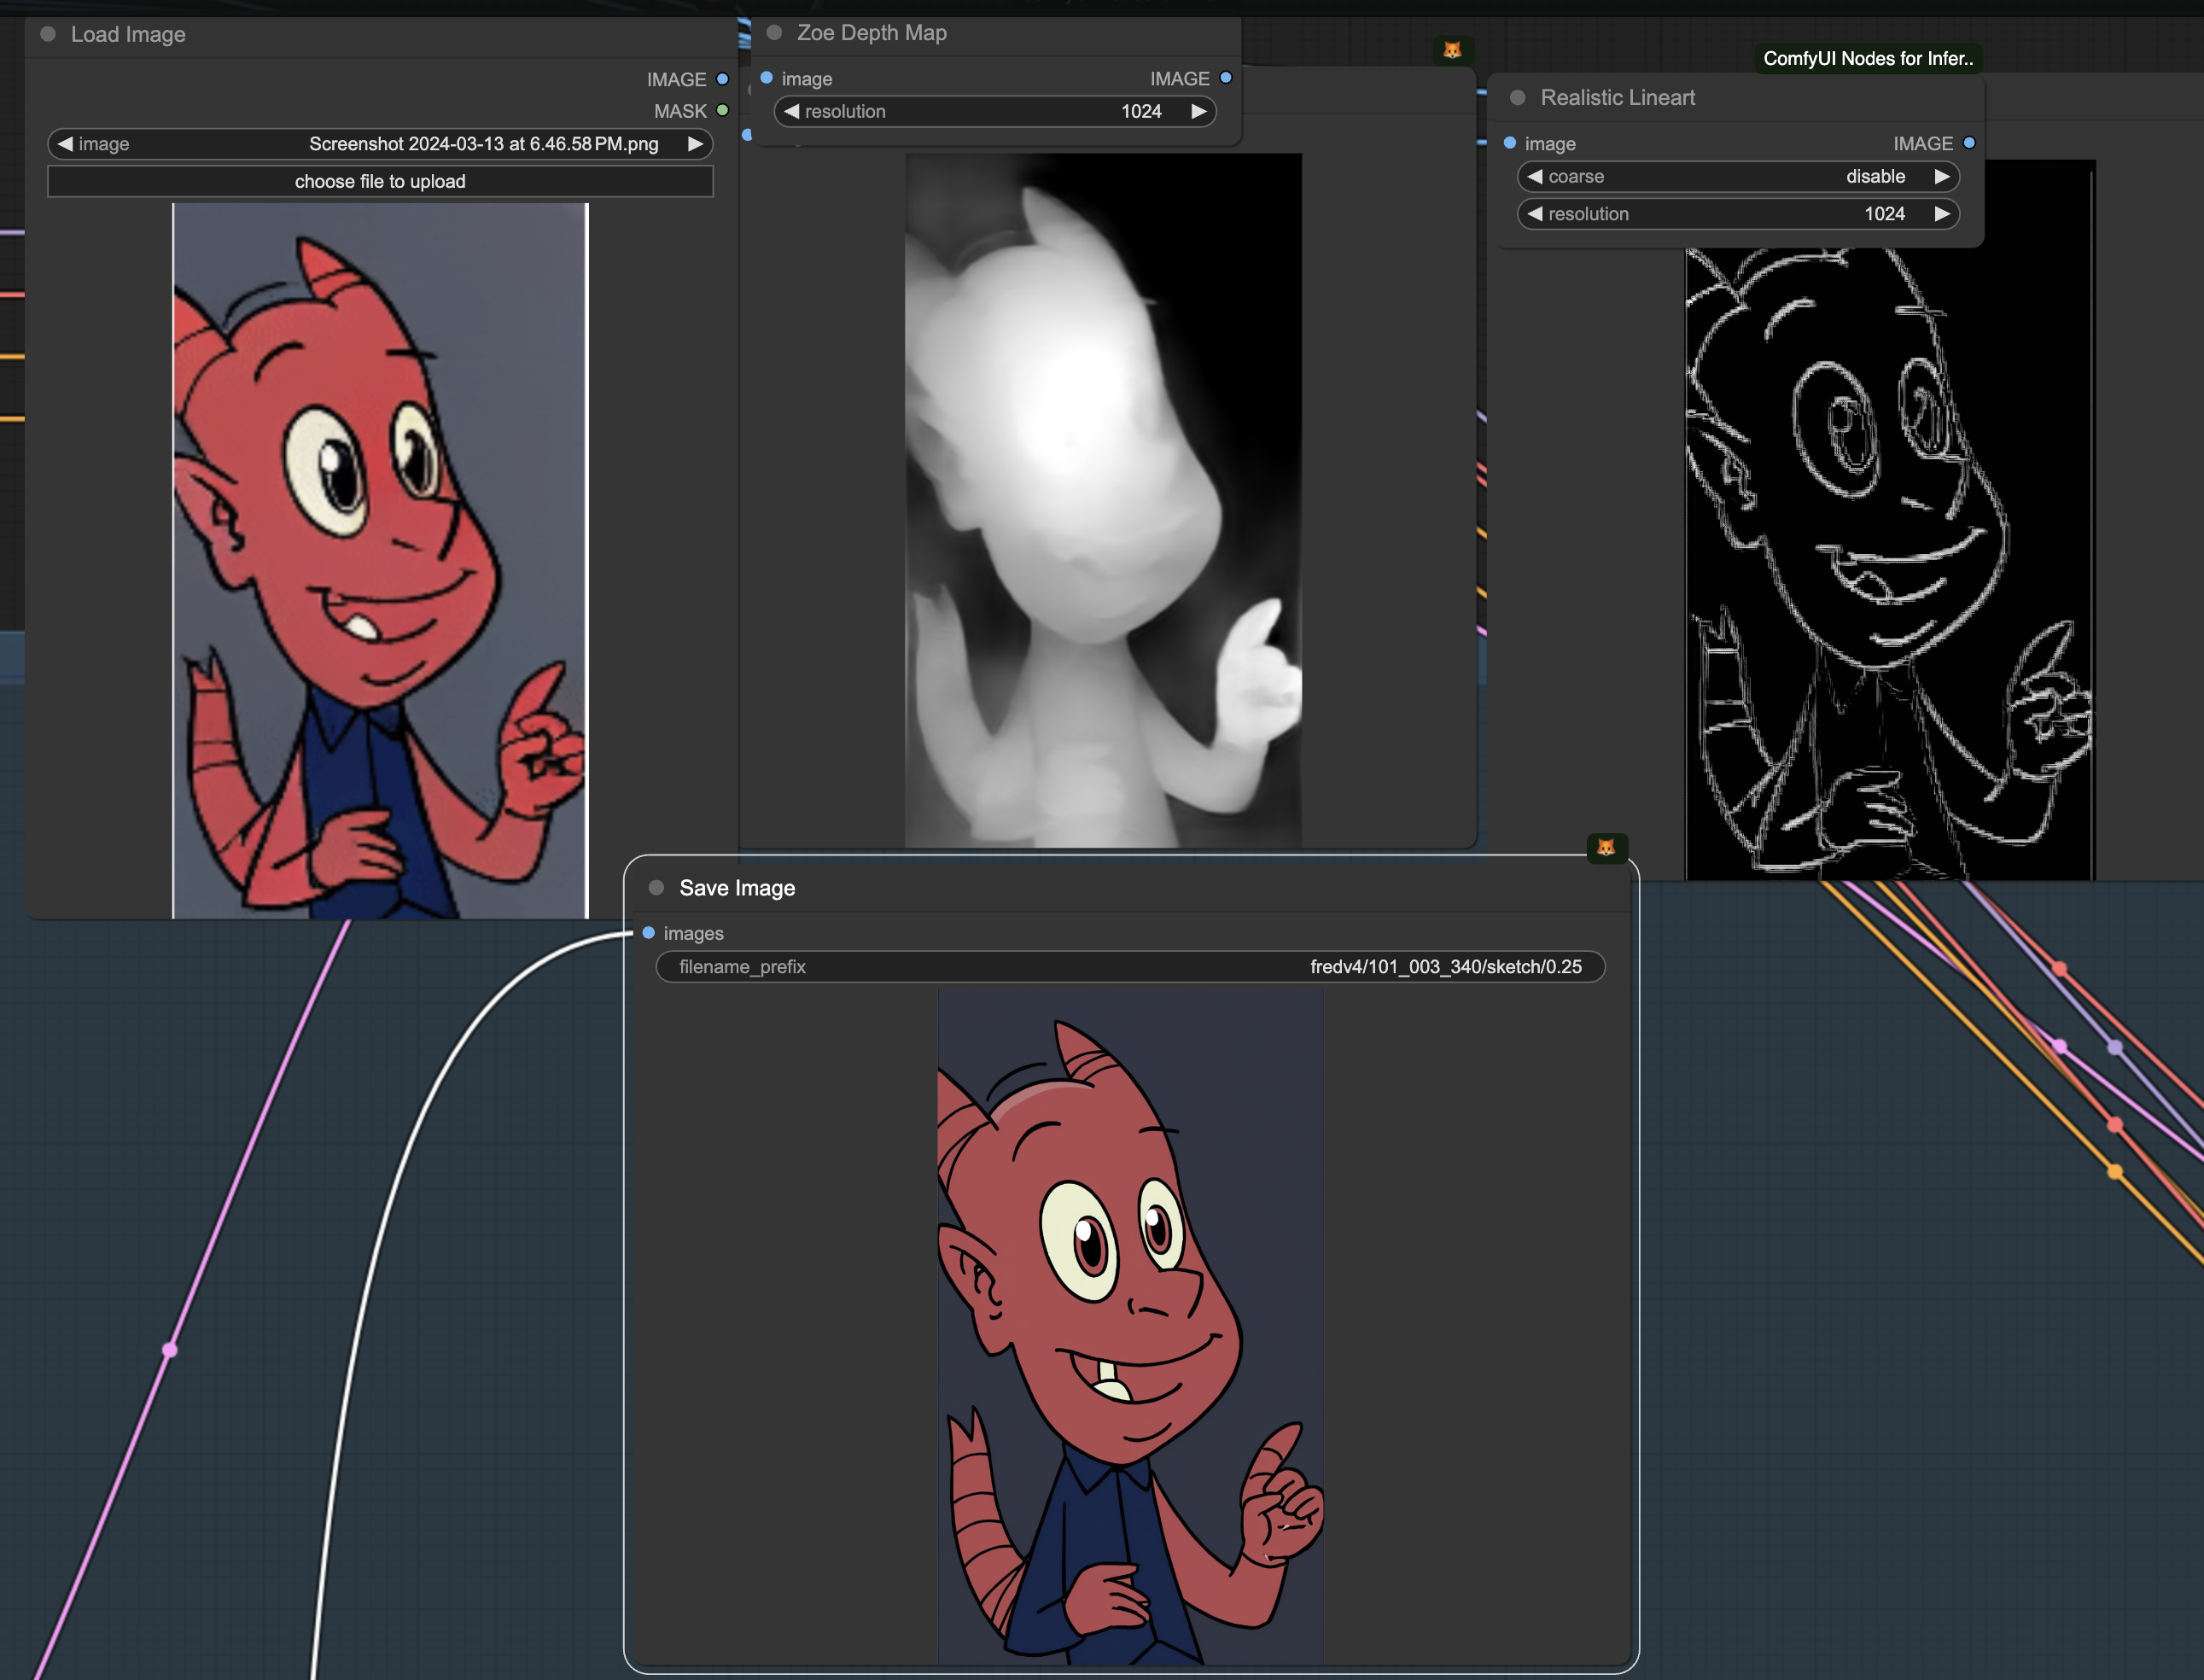Click the image input port on Zoe Depth Map

point(766,77)
